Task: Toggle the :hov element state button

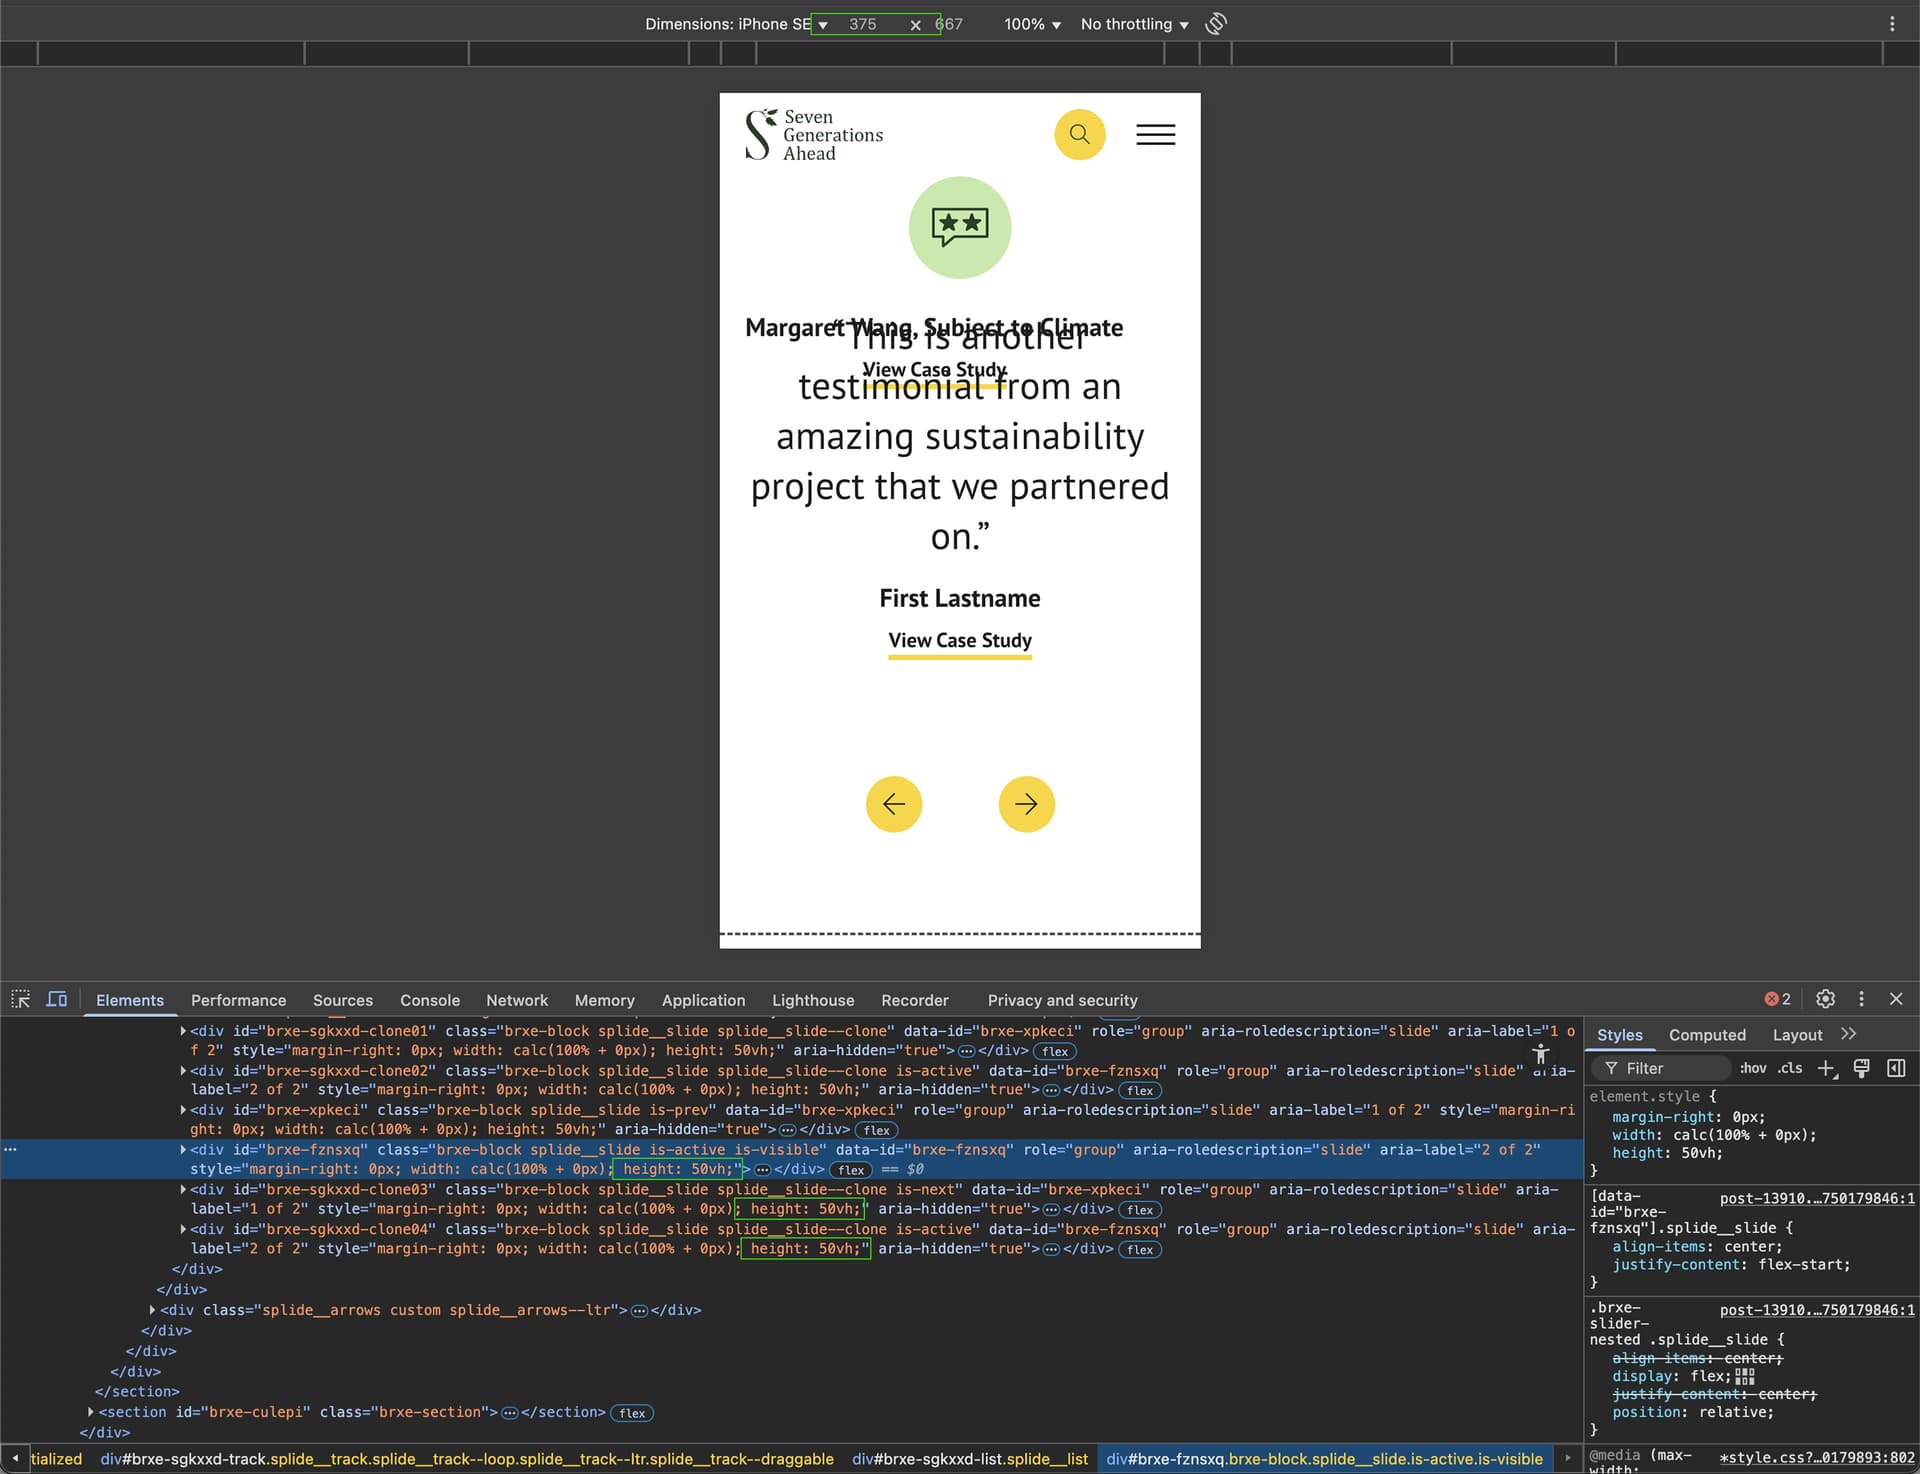Action: 1753,1069
